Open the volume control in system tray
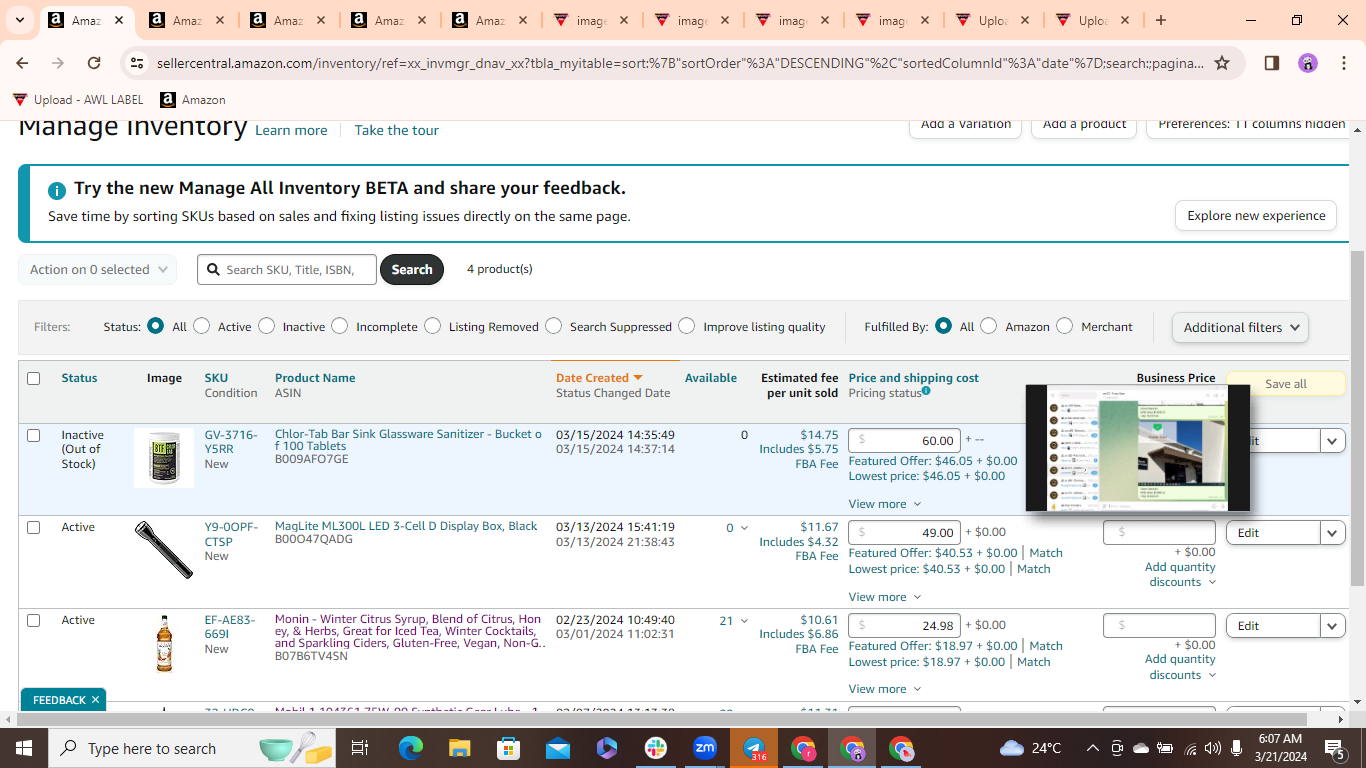Viewport: 1366px width, 768px height. 1213,748
